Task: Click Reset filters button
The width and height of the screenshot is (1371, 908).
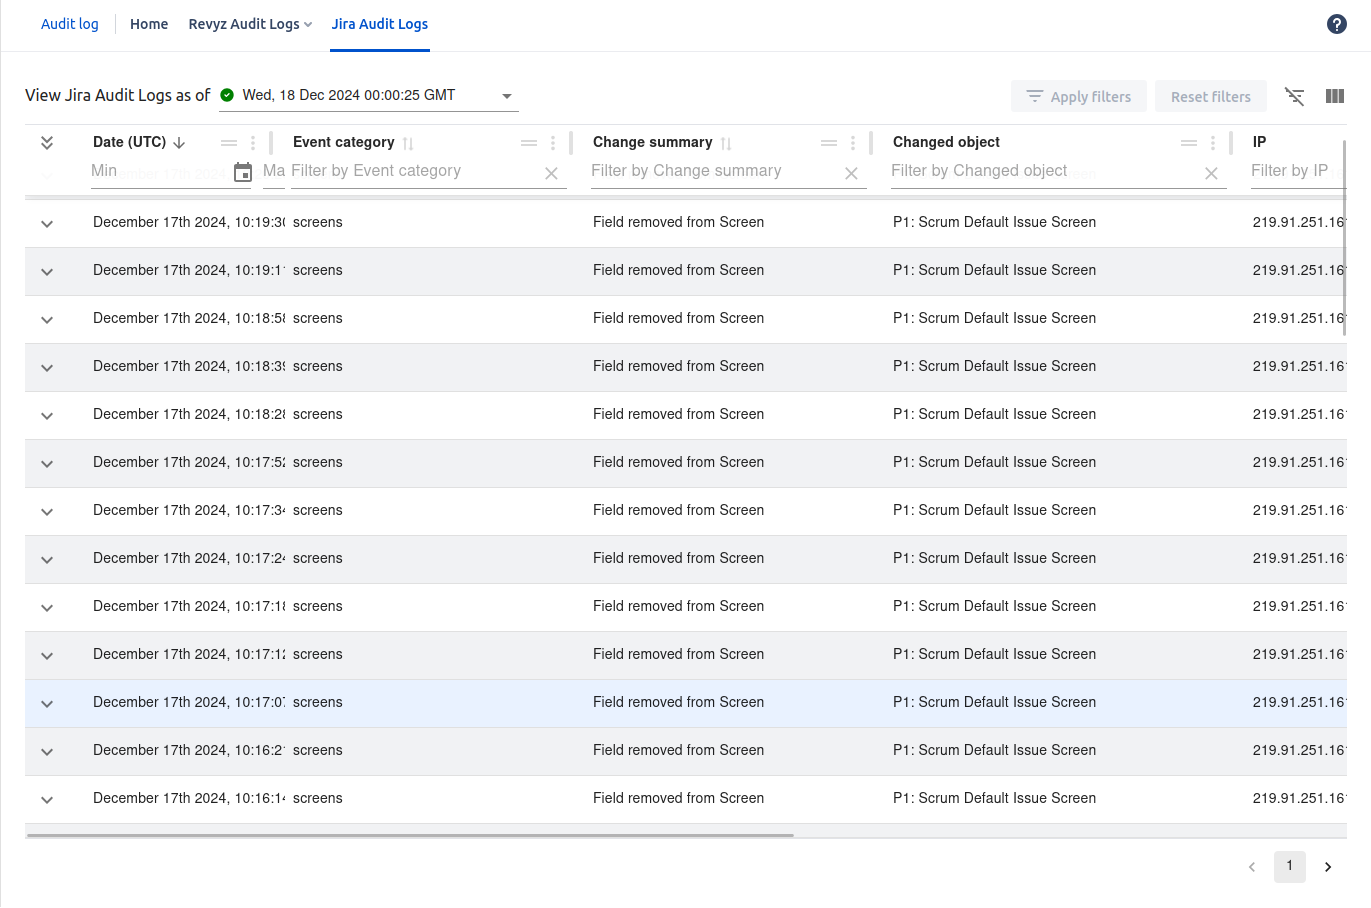Action: click(1211, 96)
